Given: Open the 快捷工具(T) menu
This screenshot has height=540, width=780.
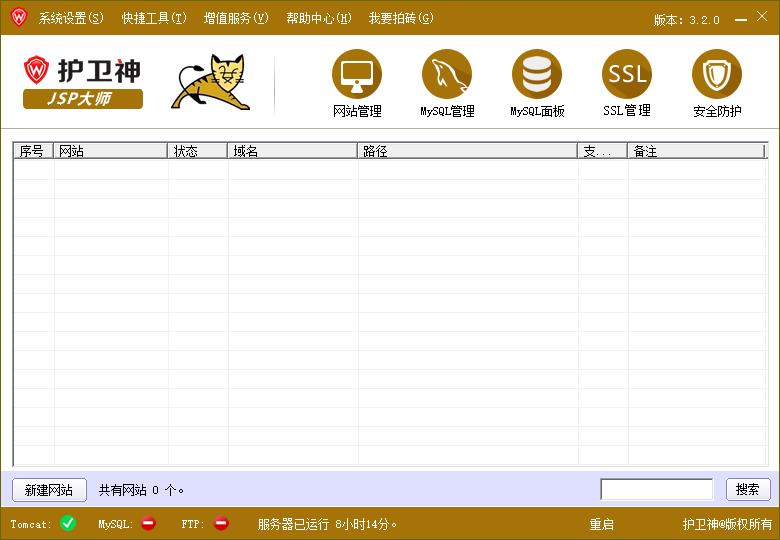Looking at the screenshot, I should [x=154, y=18].
